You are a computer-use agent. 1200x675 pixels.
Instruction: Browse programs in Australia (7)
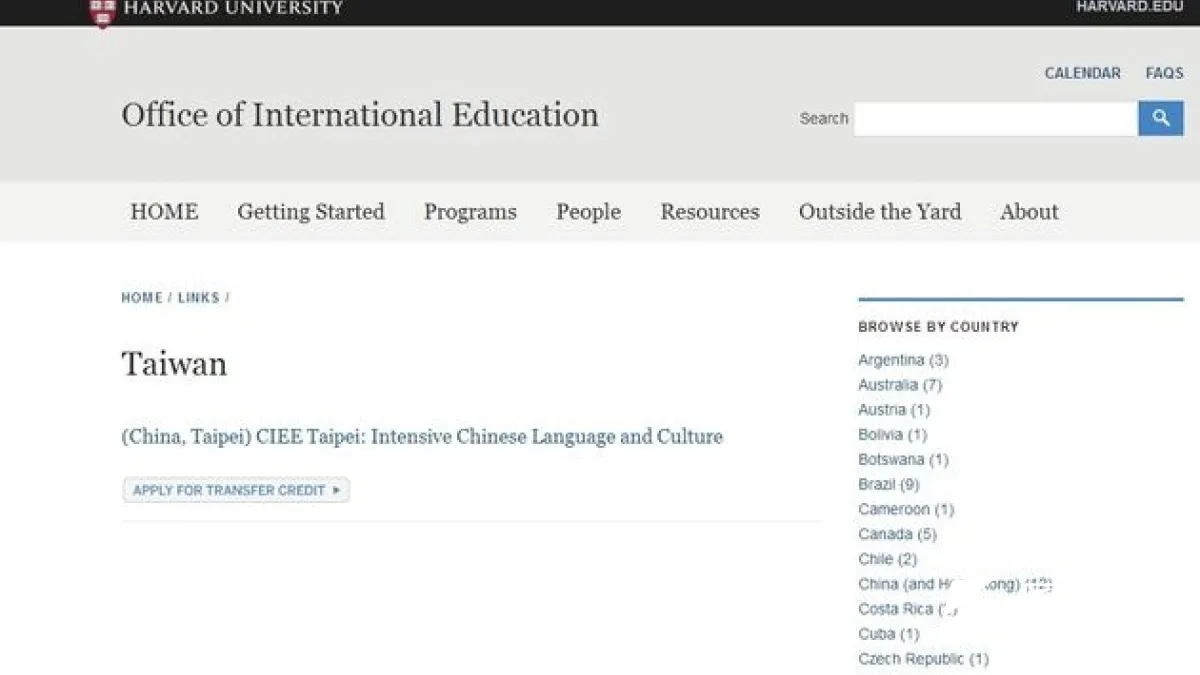(x=900, y=385)
